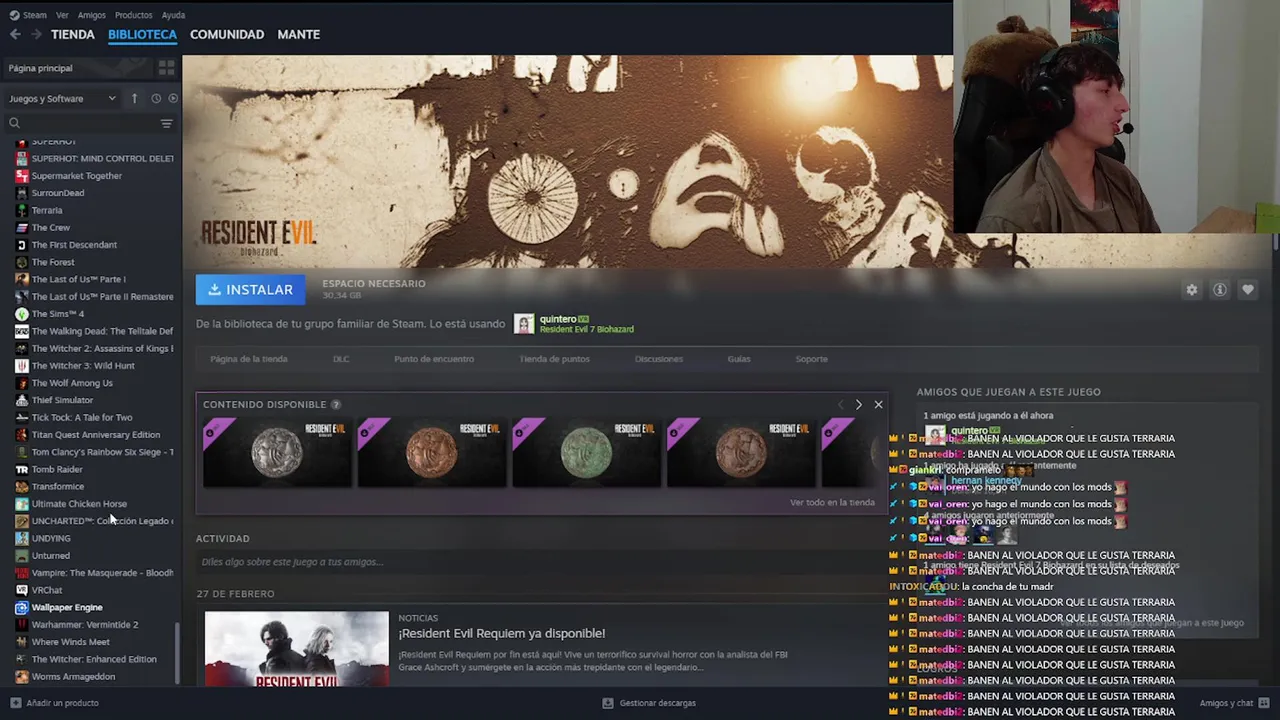Select Where Winds Meet
Screen dimensions: 1280x720
pyautogui.click(x=70, y=642)
